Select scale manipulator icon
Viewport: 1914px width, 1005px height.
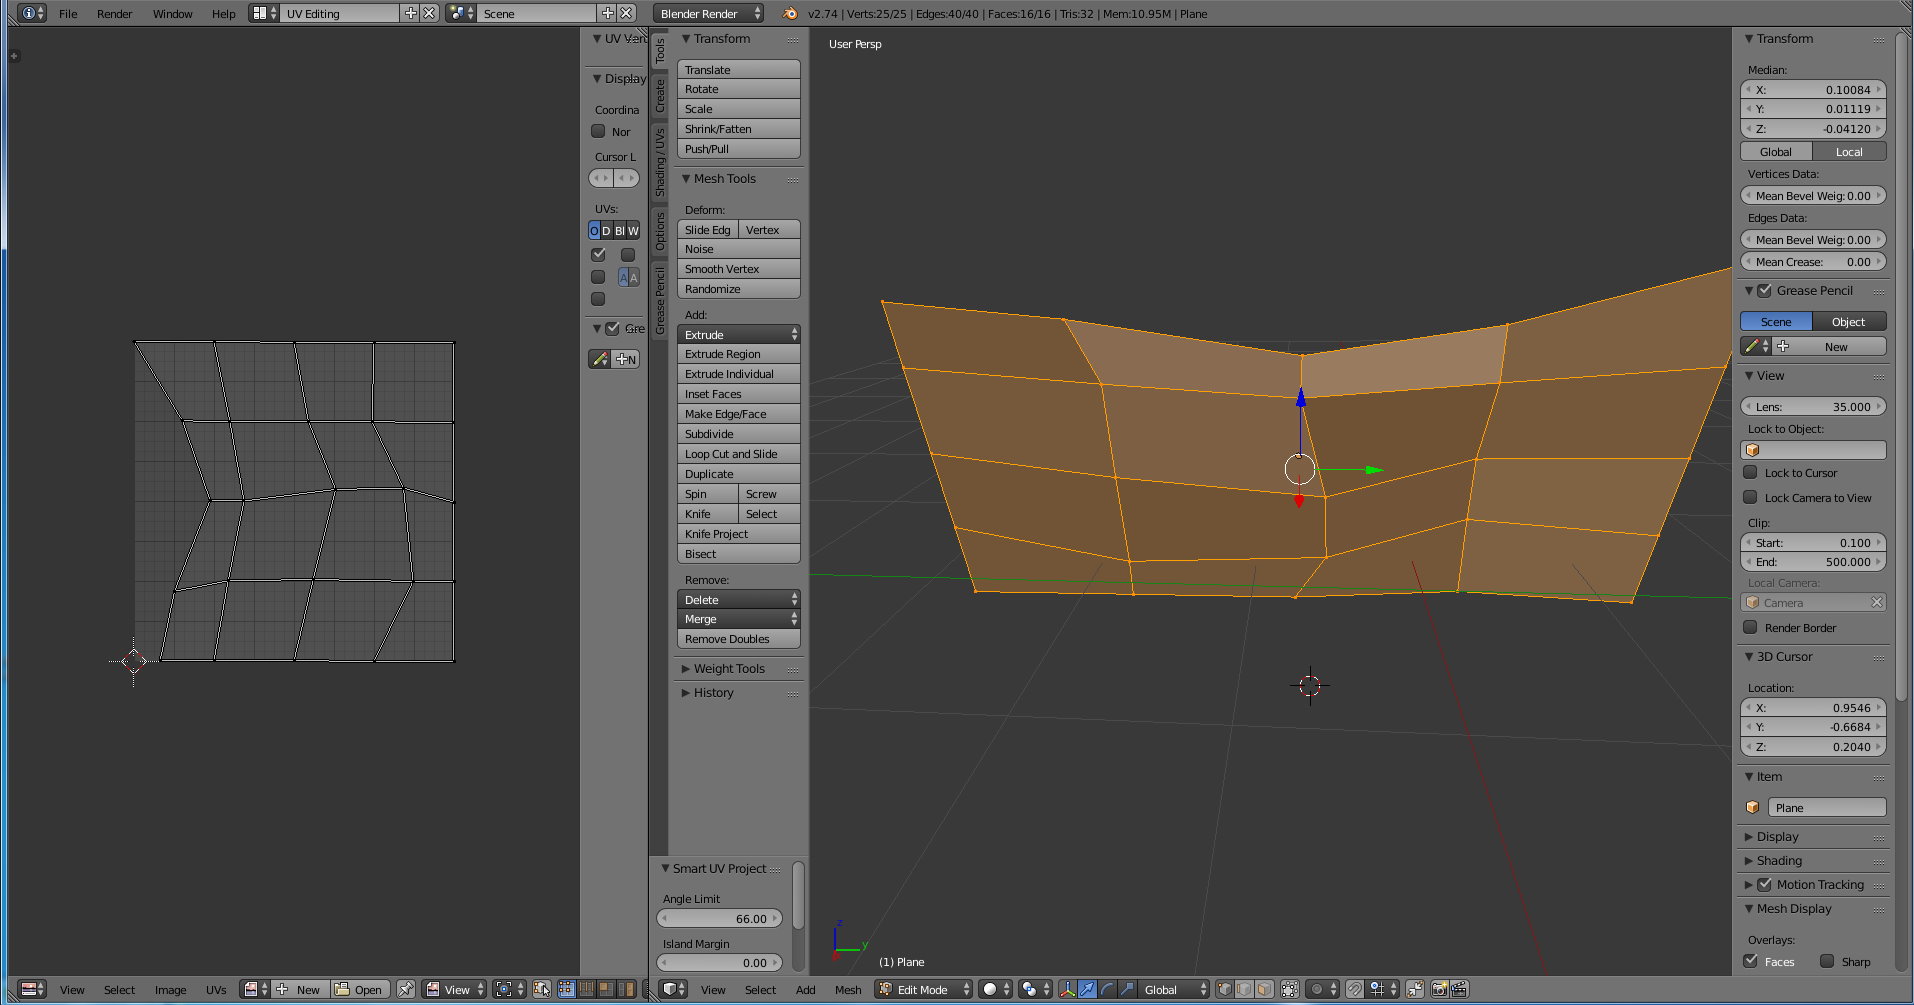click(x=1127, y=989)
